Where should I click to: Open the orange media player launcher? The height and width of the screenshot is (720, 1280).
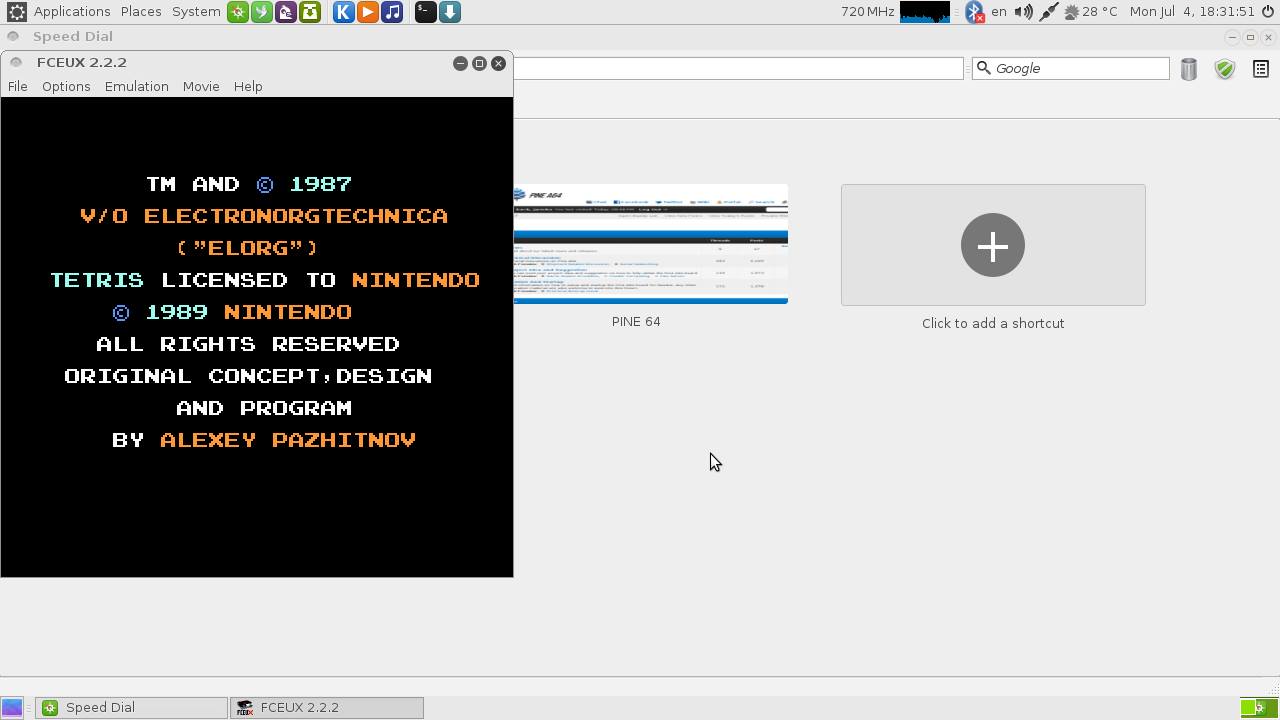368,12
